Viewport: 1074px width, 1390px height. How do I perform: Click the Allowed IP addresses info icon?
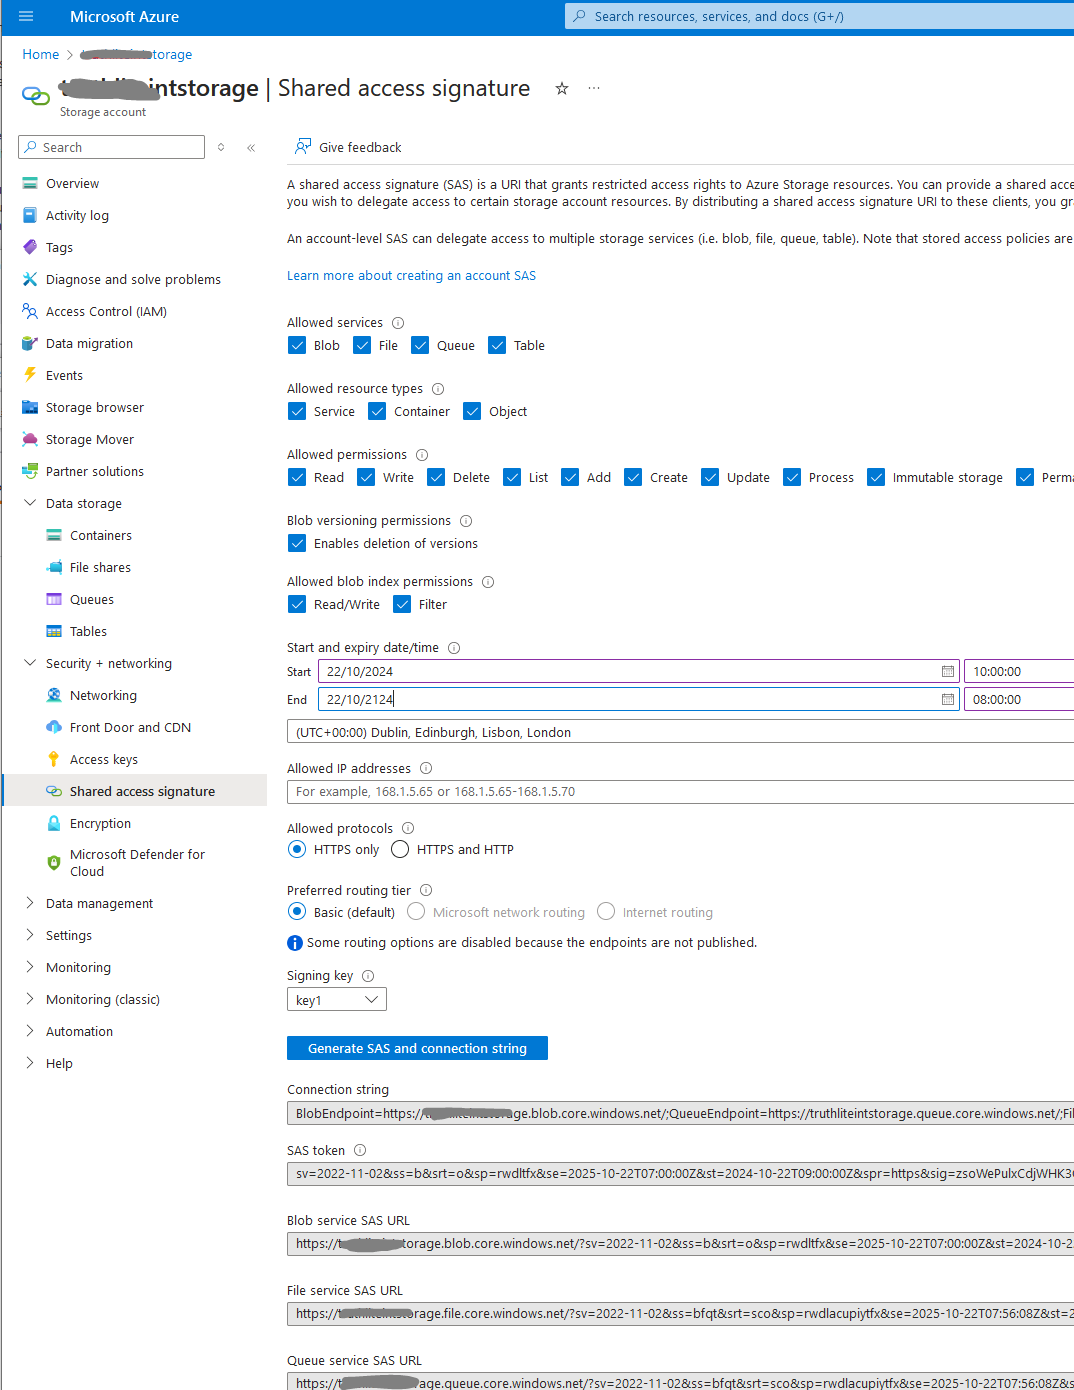pos(426,769)
